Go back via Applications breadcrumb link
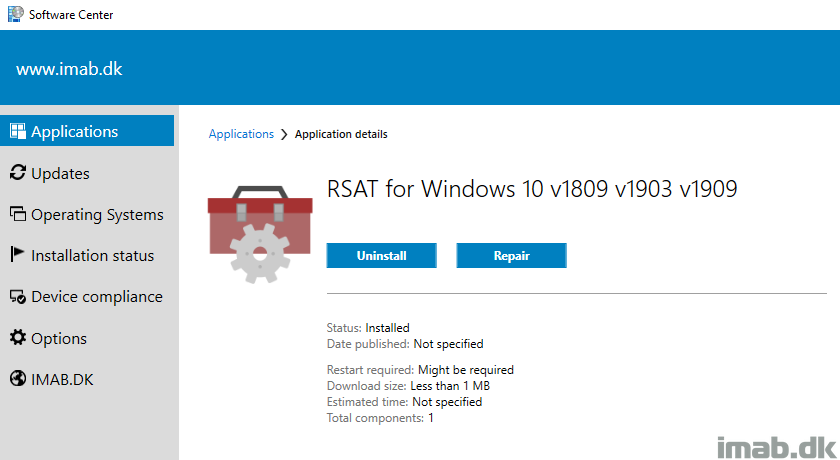The image size is (840, 460). [241, 134]
